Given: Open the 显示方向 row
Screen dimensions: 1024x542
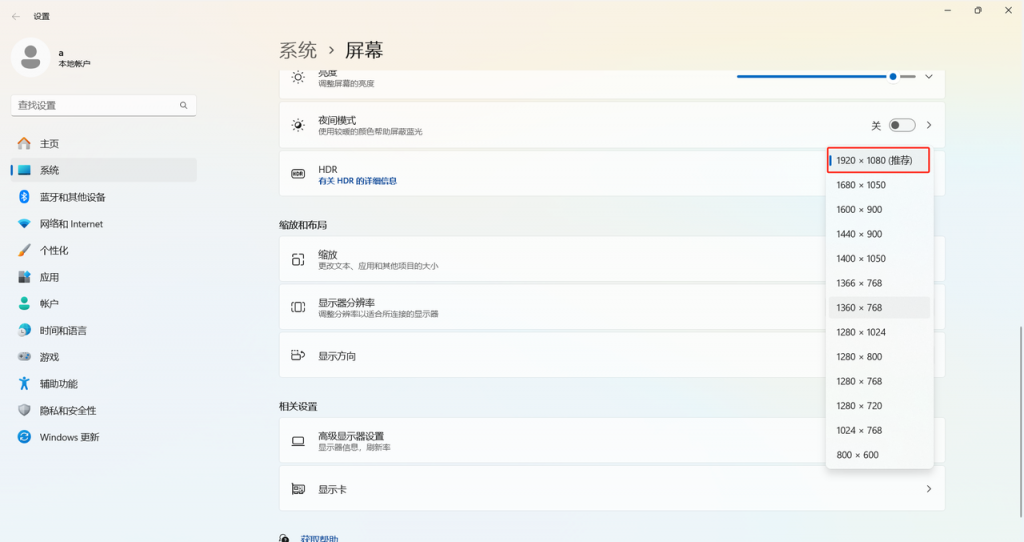Looking at the screenshot, I should (552, 355).
